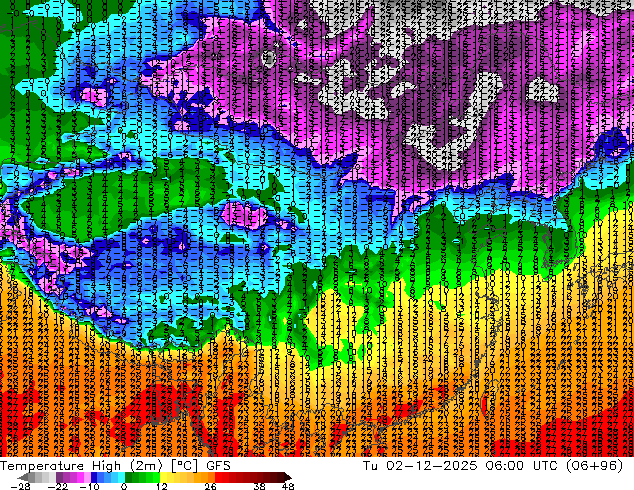Image resolution: width=634 pixels, height=490 pixels.
Task: Click the 48 label on the color scale
Action: tap(288, 486)
